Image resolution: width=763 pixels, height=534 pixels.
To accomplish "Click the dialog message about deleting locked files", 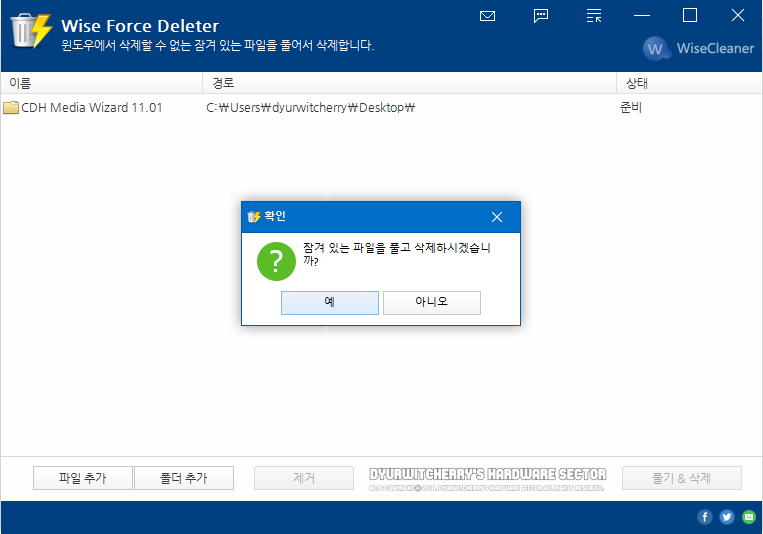I will (x=397, y=254).
